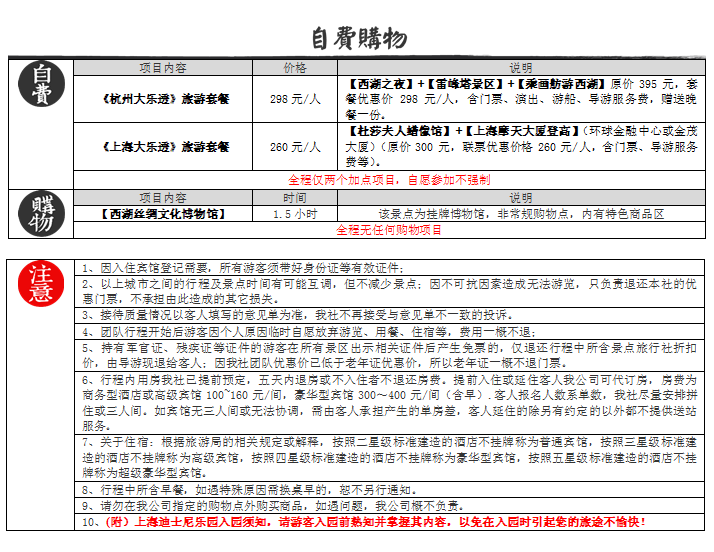The width and height of the screenshot is (714, 552).
Task: Click red text 全程无任何购物项目
Action: tap(389, 230)
